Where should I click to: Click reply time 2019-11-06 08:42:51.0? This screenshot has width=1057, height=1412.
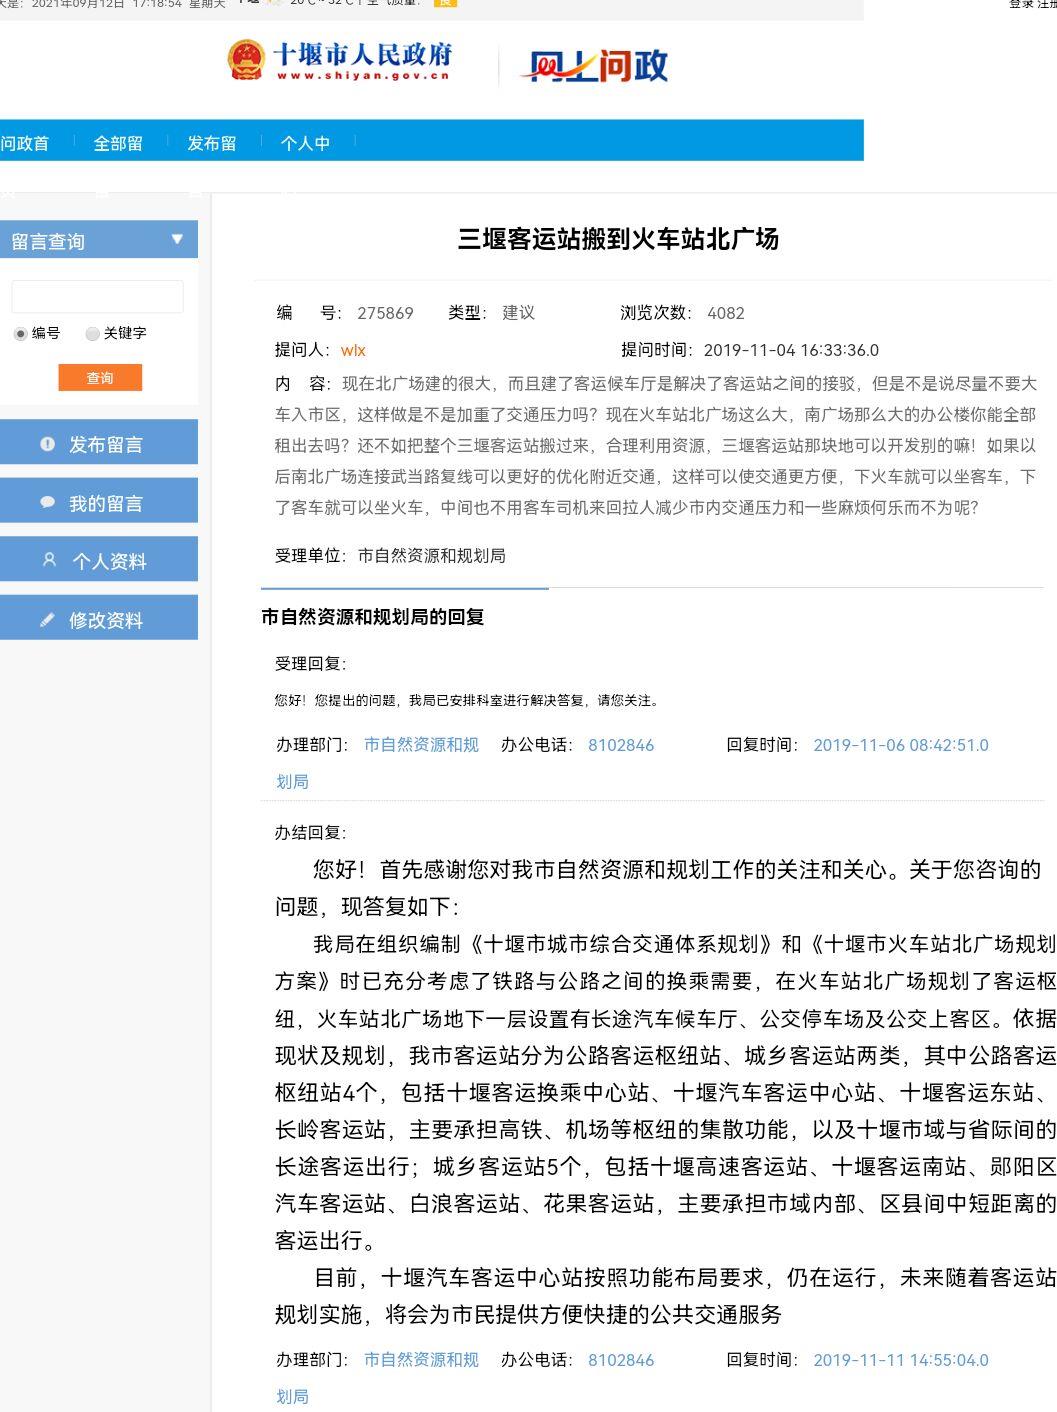coord(901,745)
